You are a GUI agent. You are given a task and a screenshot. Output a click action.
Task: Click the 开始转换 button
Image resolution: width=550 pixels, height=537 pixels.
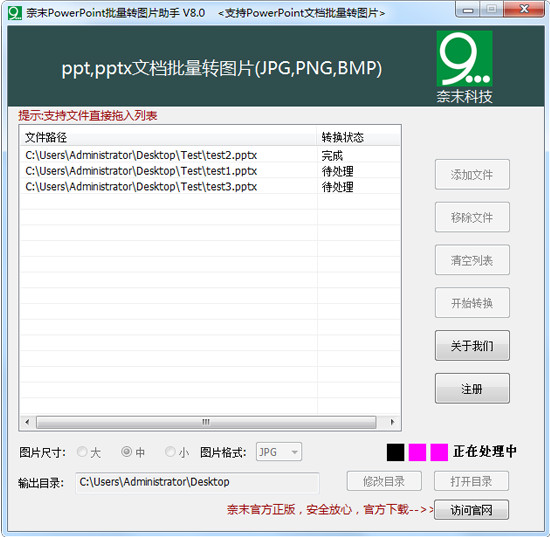(472, 303)
